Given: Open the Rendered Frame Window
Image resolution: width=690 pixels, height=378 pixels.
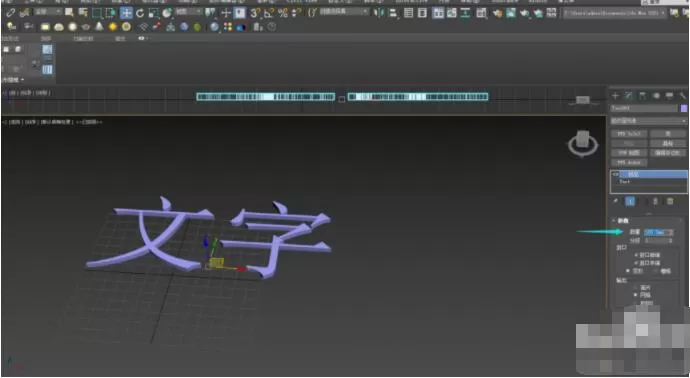Looking at the screenshot, I should [x=511, y=13].
